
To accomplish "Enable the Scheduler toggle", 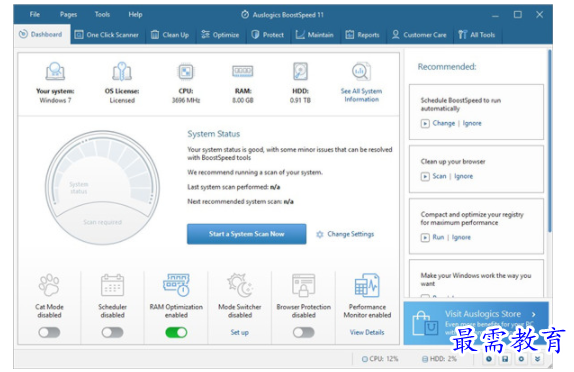I will point(112,332).
